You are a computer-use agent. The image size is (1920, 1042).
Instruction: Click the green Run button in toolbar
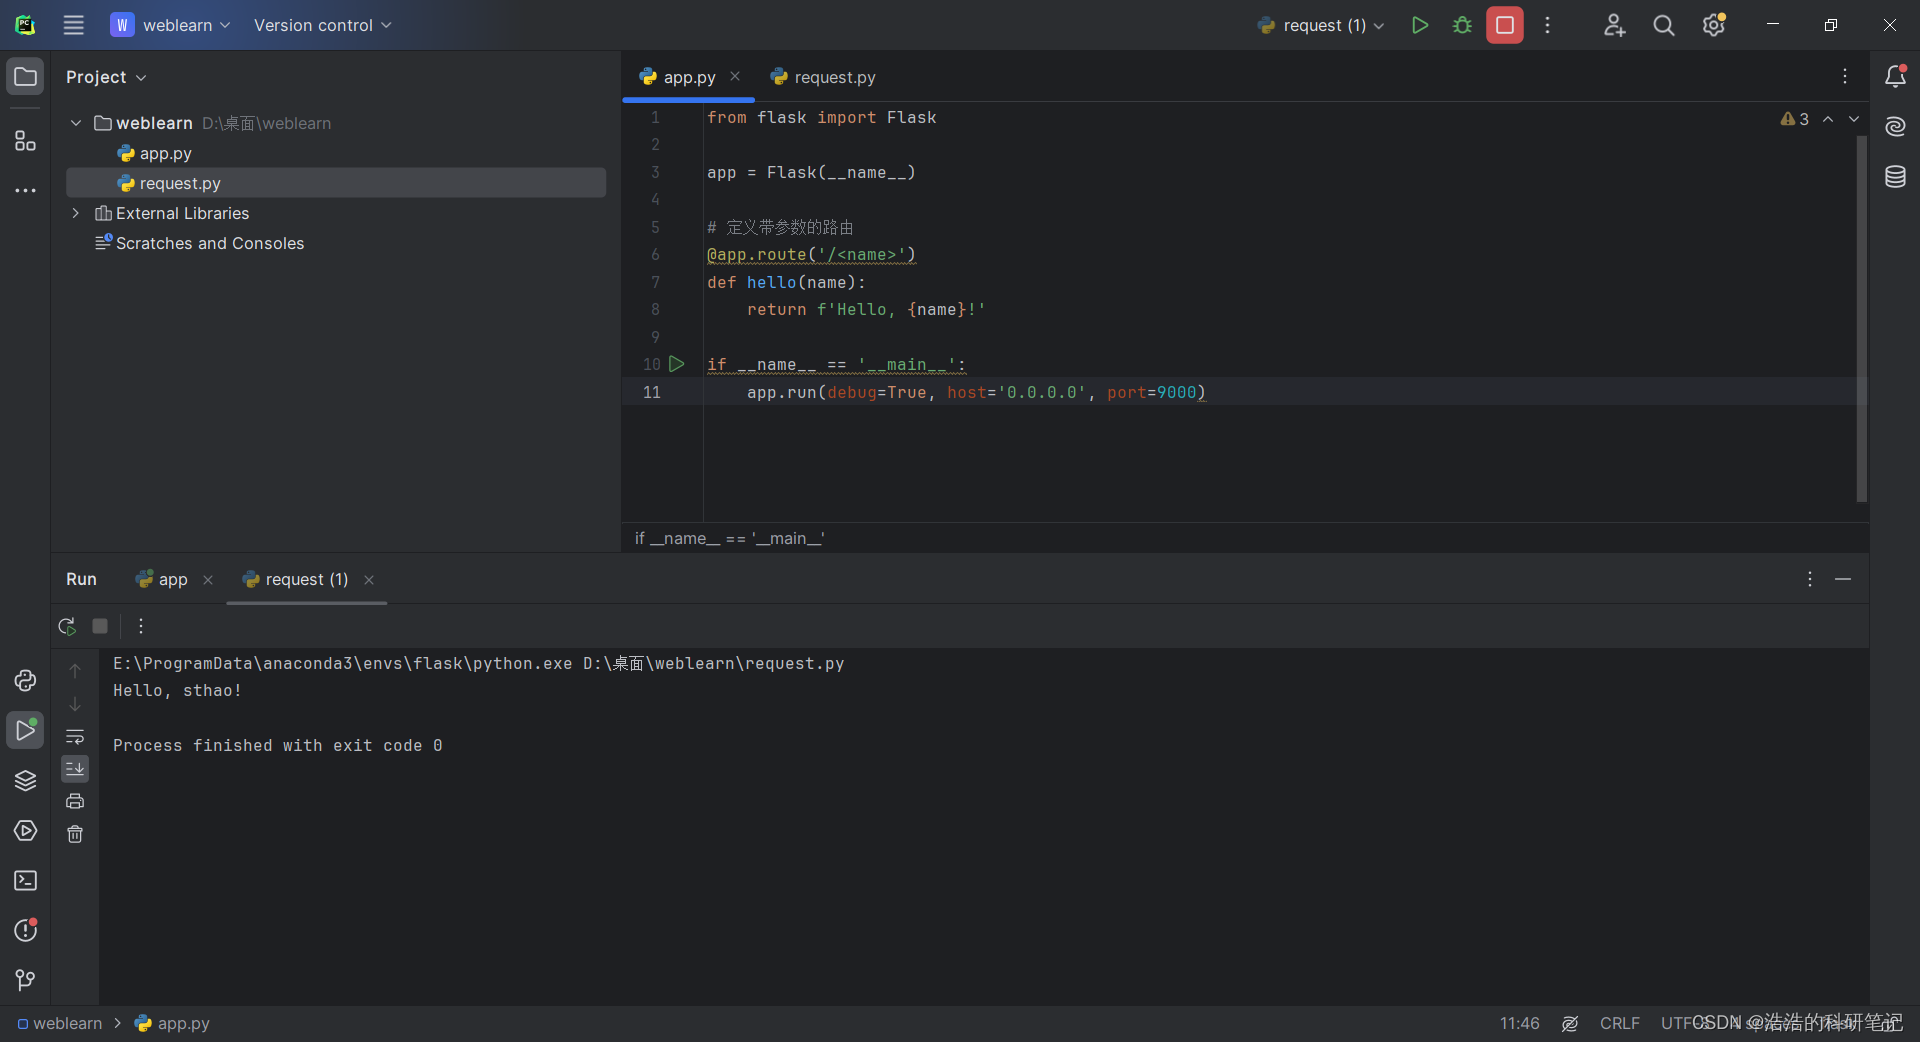pyautogui.click(x=1419, y=25)
